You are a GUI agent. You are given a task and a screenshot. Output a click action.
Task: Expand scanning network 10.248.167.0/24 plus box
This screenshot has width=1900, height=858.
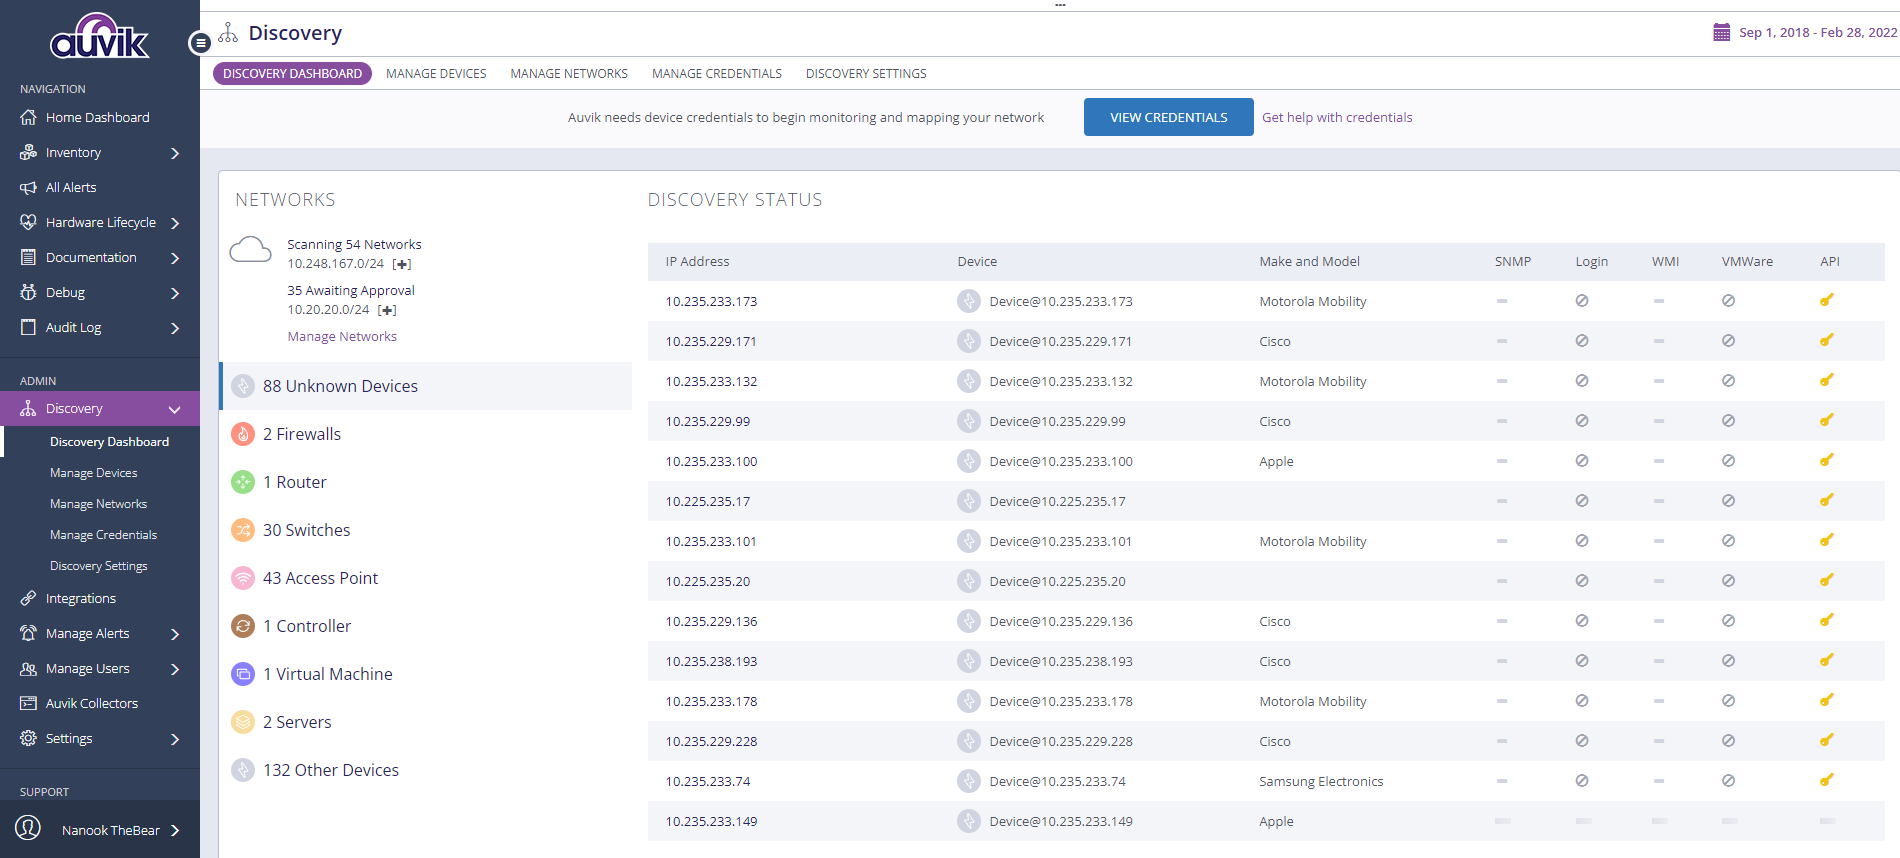point(402,264)
